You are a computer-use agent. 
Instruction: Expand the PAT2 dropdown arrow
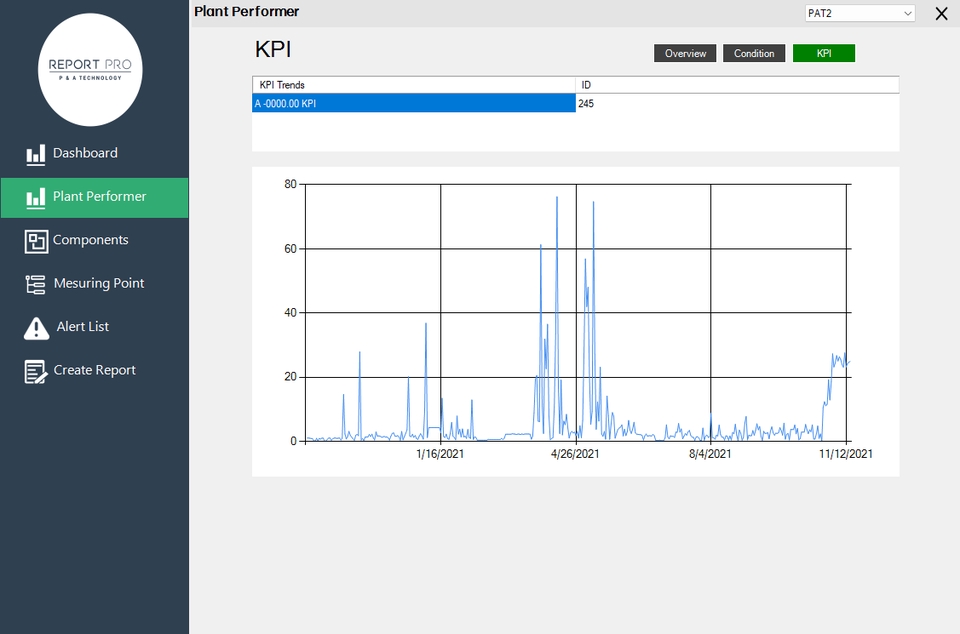coord(907,13)
